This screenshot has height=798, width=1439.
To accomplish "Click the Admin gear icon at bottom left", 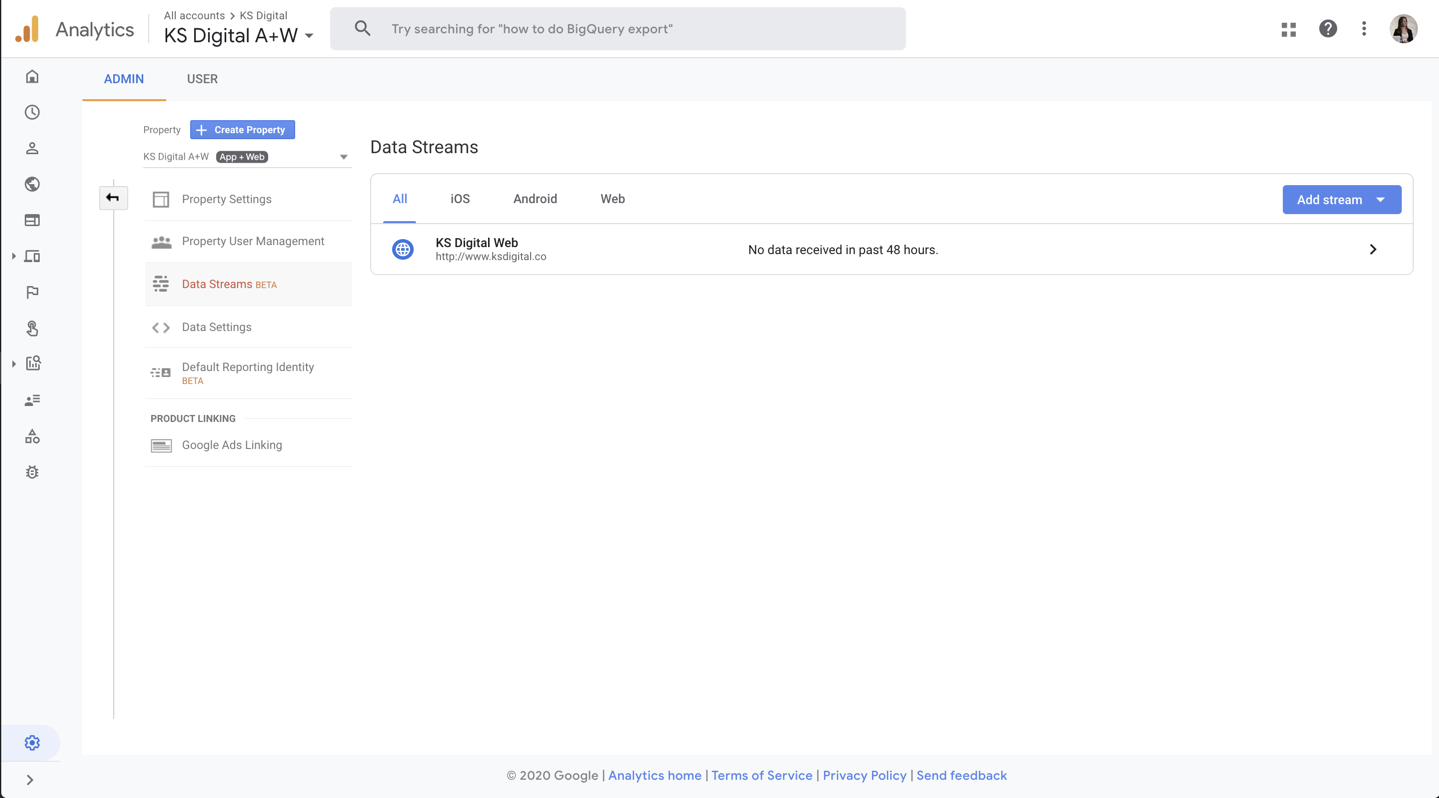I will click(x=32, y=743).
